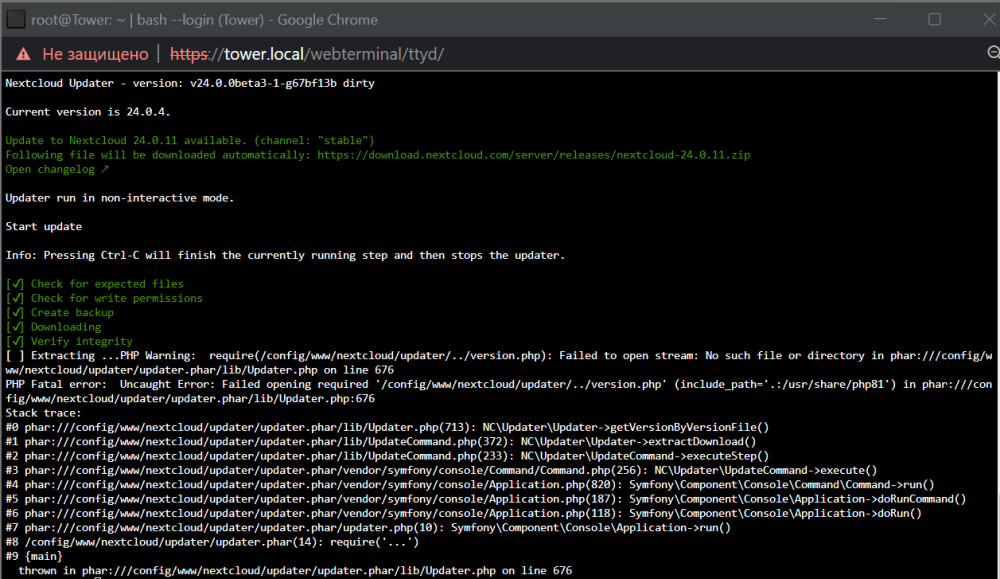The image size is (1000, 579).
Task: Open changelog link in the terminal
Action: tap(57, 170)
